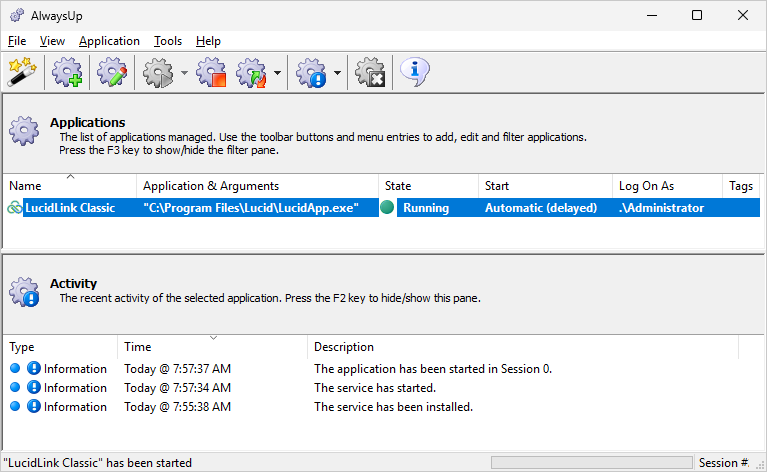This screenshot has height=472, width=767.
Task: Click 'The service has started.' description
Action: (x=375, y=388)
